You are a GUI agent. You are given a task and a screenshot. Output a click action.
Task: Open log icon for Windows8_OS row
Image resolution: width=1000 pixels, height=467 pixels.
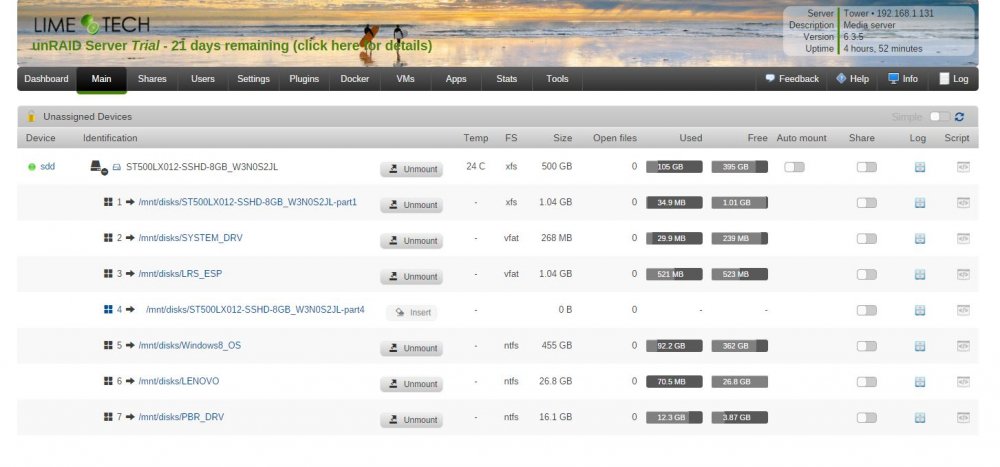919,346
